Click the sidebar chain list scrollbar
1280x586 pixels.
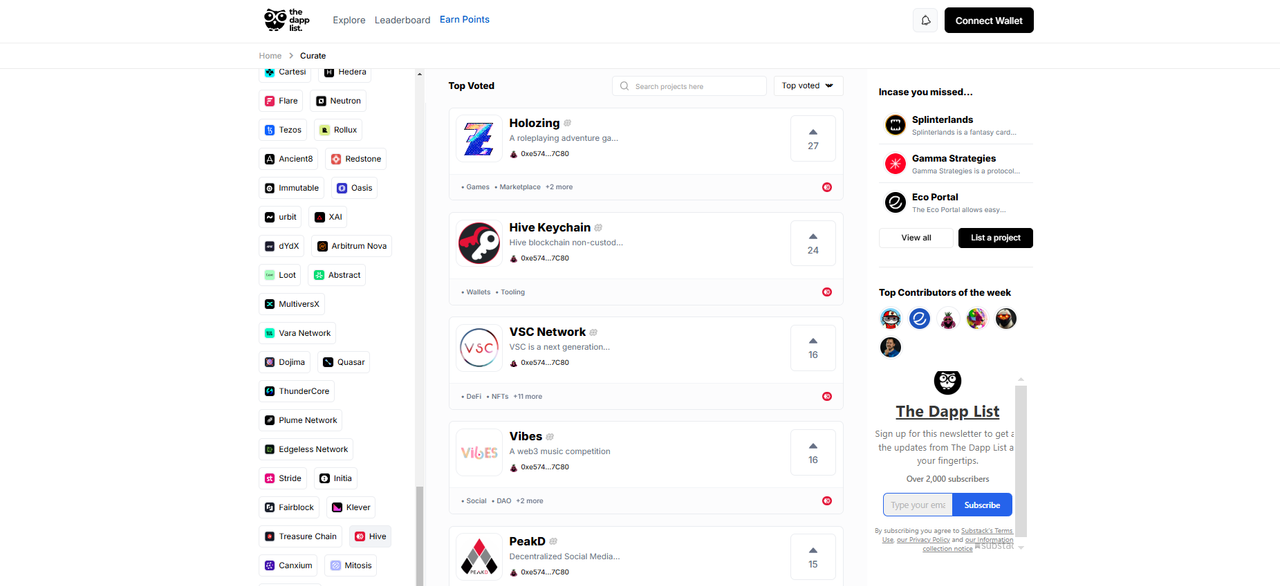[x=420, y=536]
